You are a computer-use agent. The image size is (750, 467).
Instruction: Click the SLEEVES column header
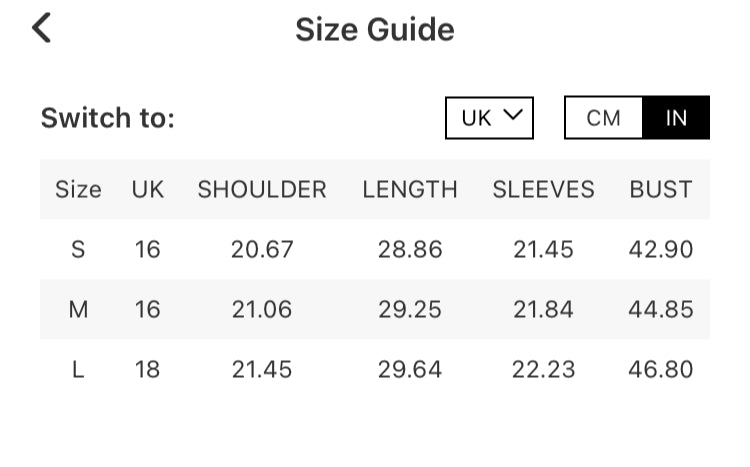click(x=543, y=189)
